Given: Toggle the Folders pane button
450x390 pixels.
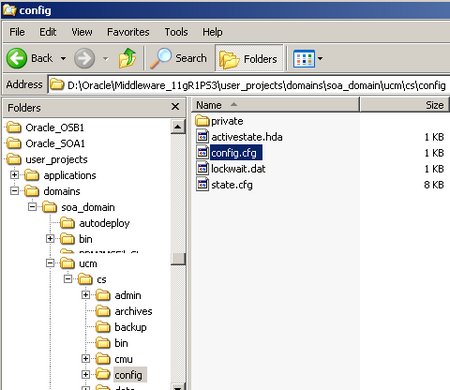Looking at the screenshot, I should point(249,59).
